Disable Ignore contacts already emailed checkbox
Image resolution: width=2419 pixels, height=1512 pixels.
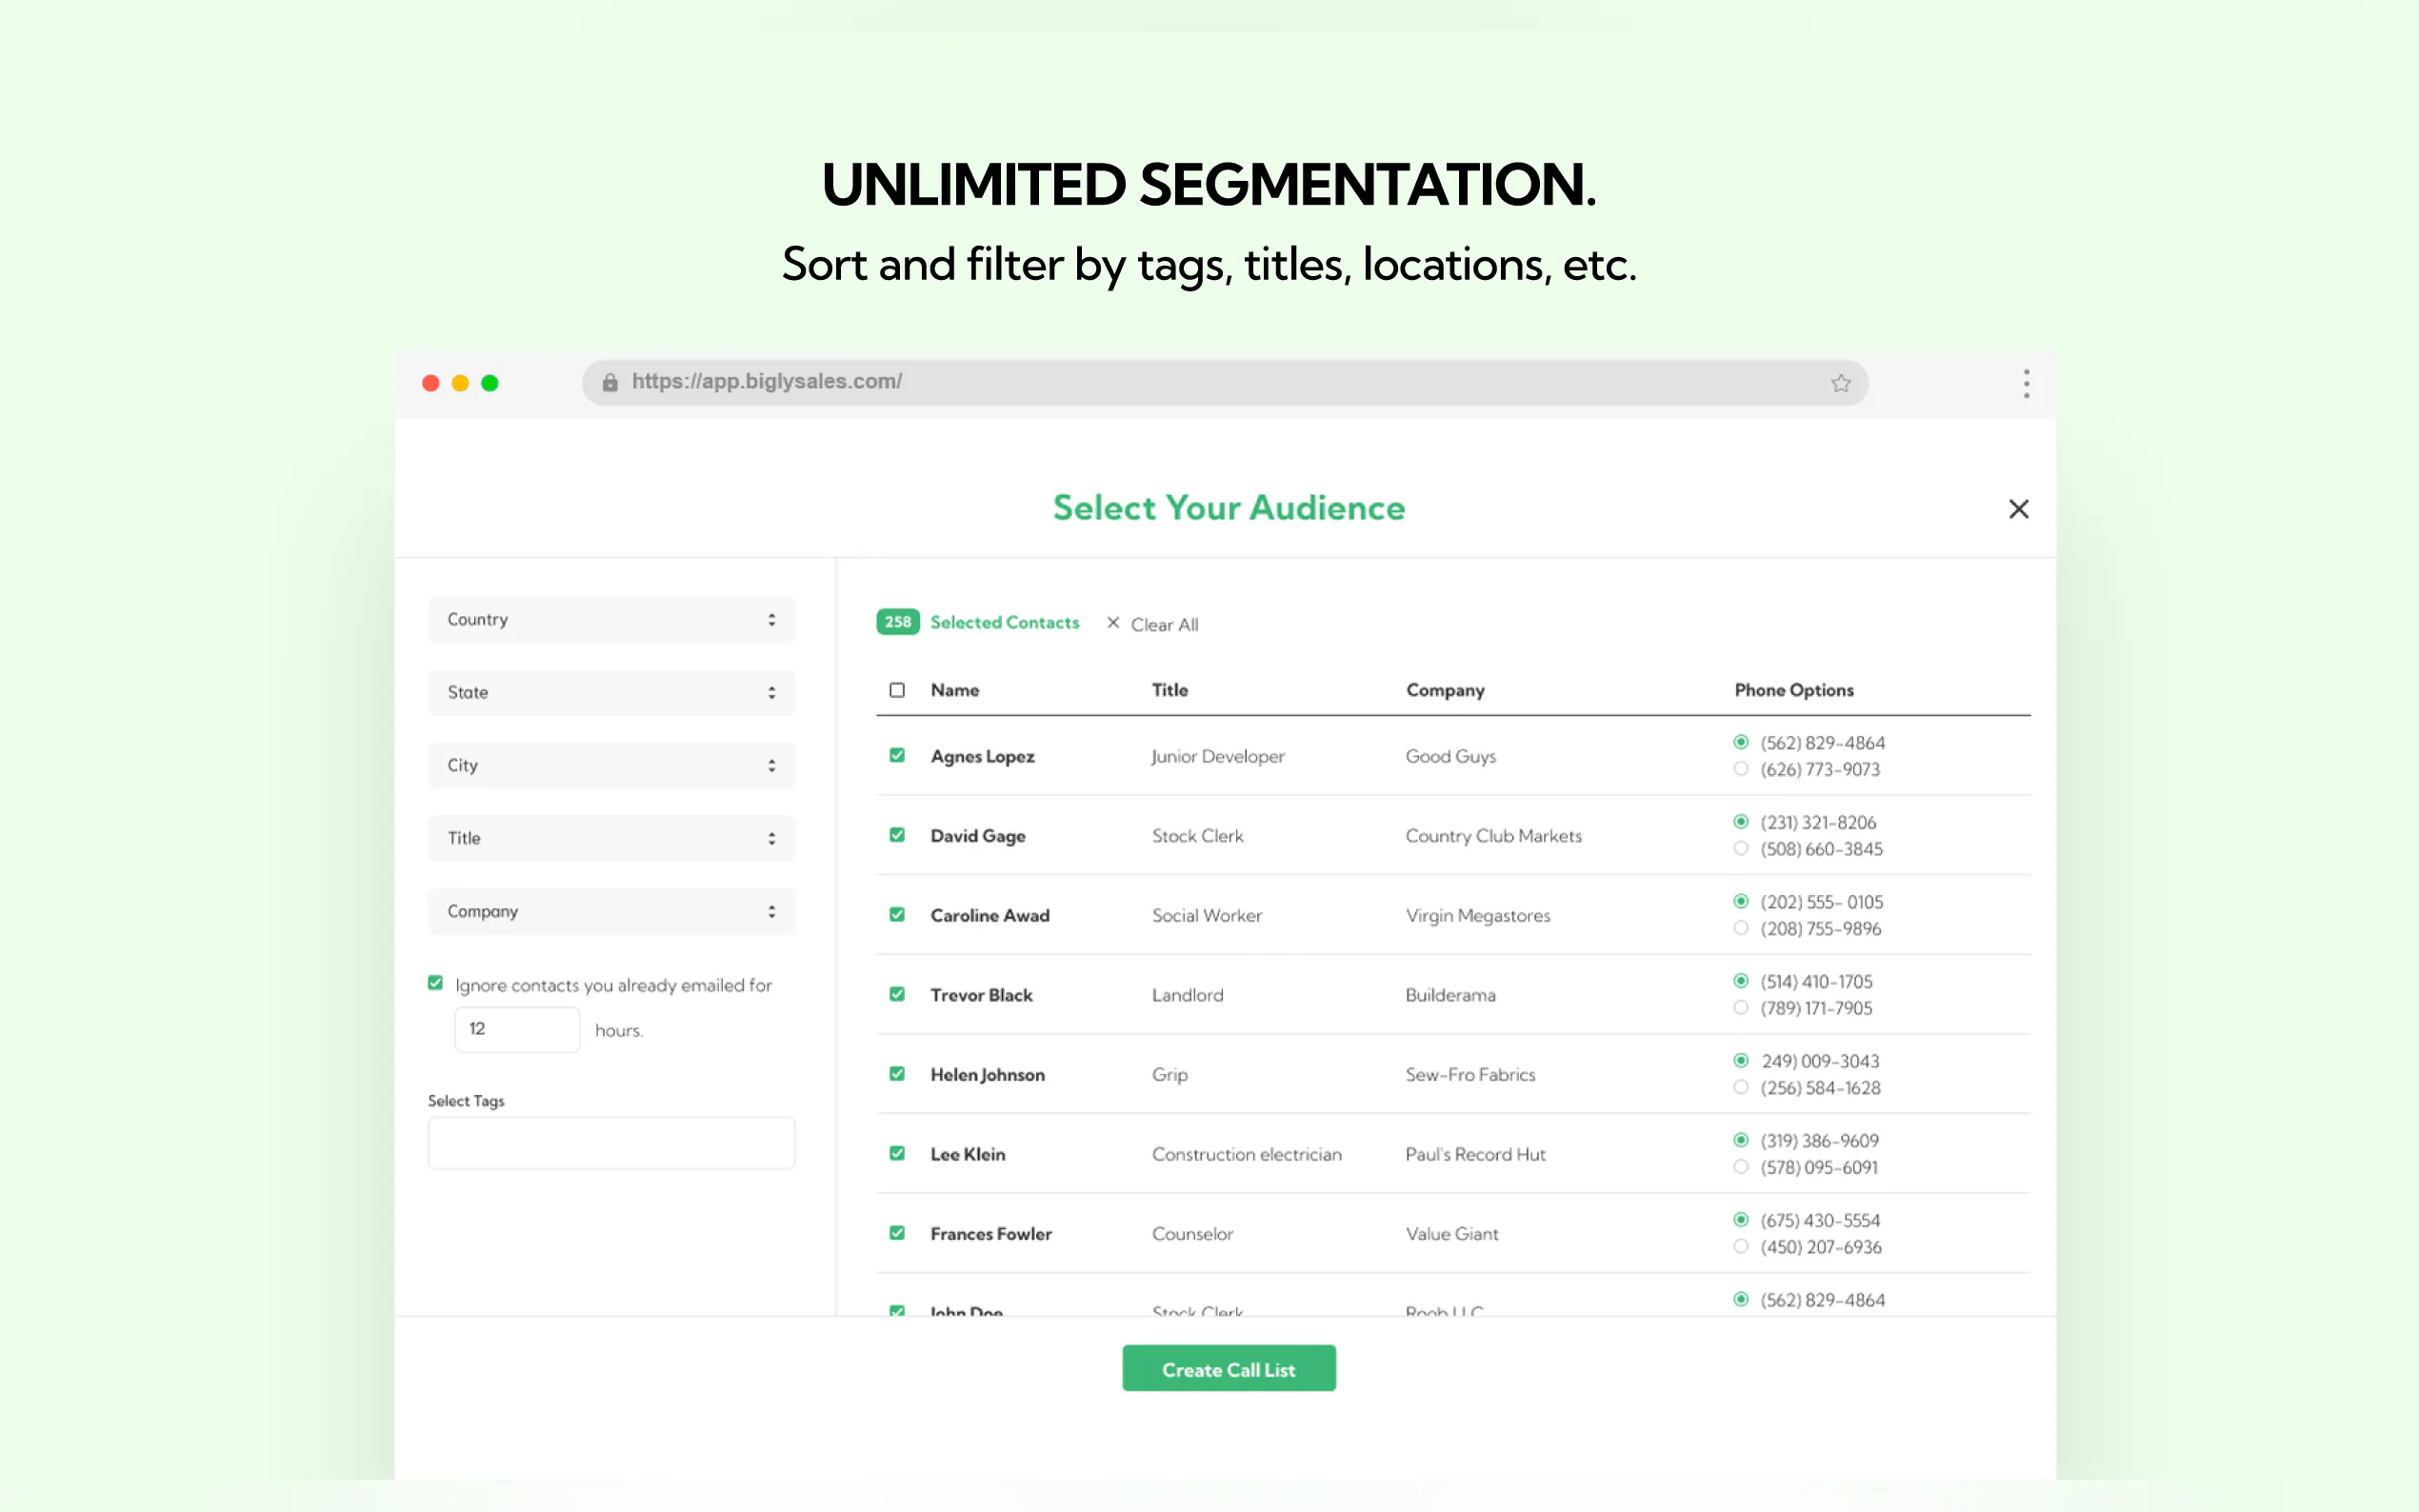point(435,984)
